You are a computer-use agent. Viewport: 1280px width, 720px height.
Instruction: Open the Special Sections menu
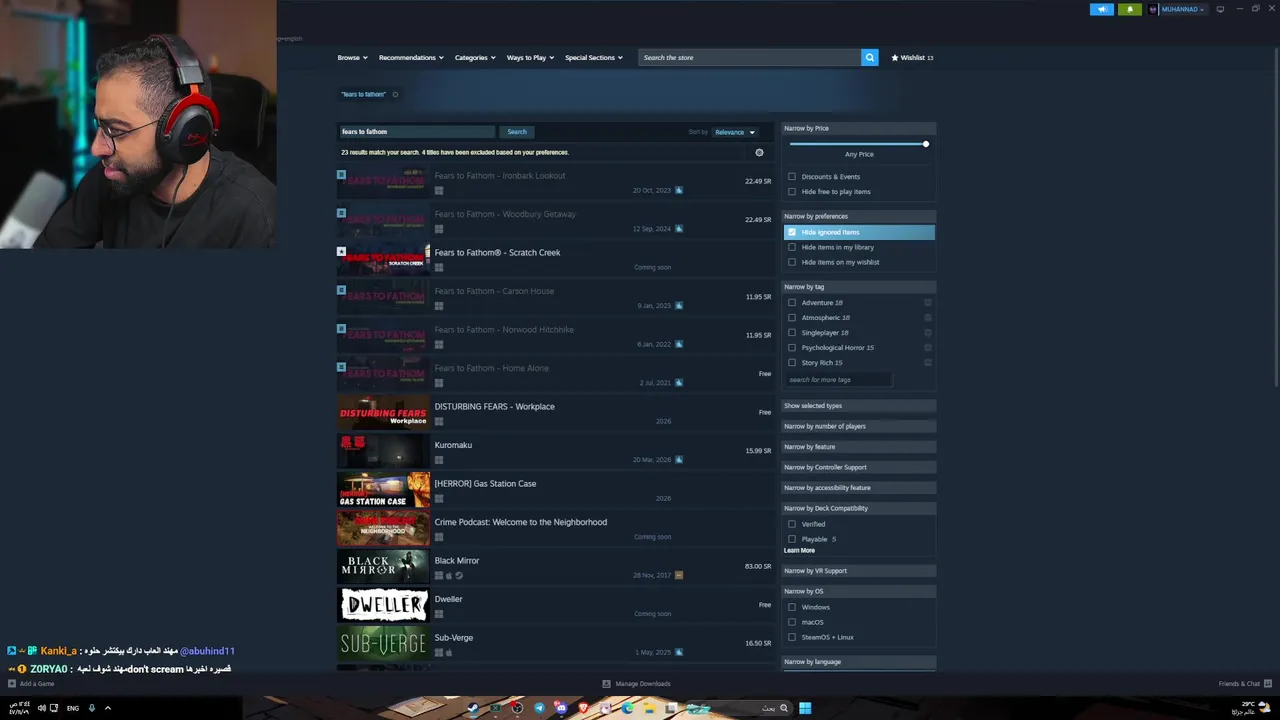pyautogui.click(x=593, y=57)
